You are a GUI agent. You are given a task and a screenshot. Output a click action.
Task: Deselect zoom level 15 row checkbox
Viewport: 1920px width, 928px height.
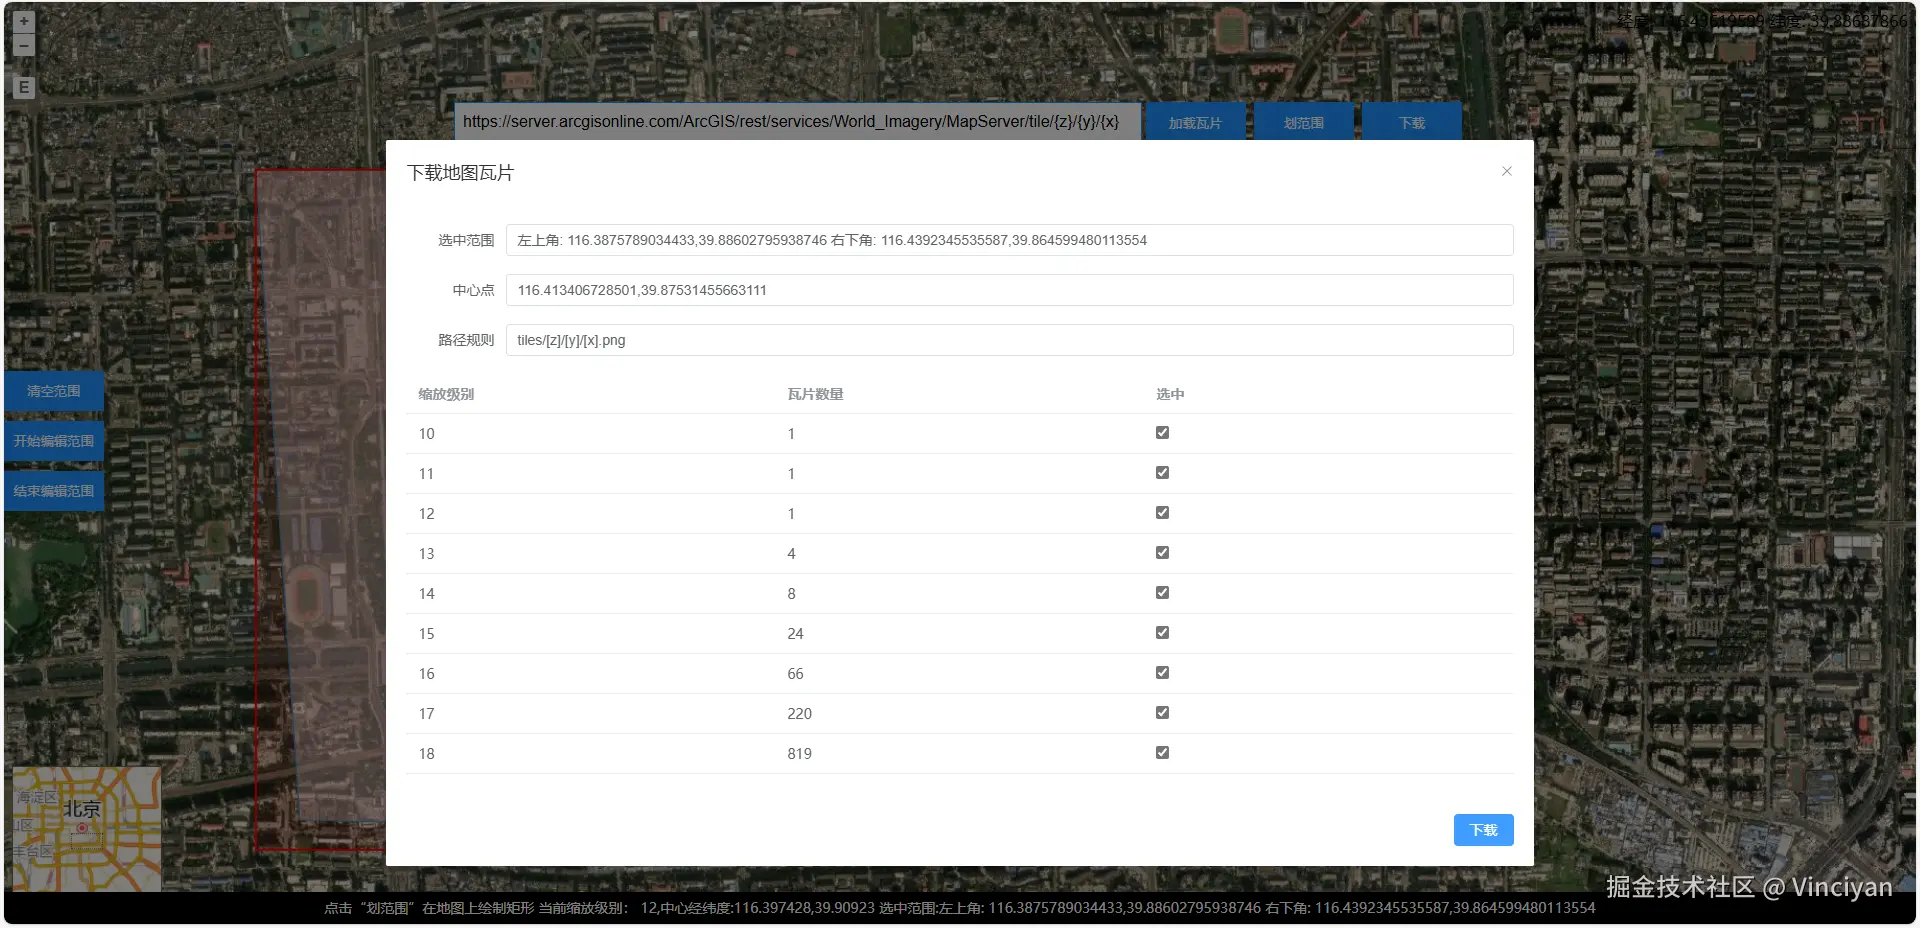coord(1162,633)
